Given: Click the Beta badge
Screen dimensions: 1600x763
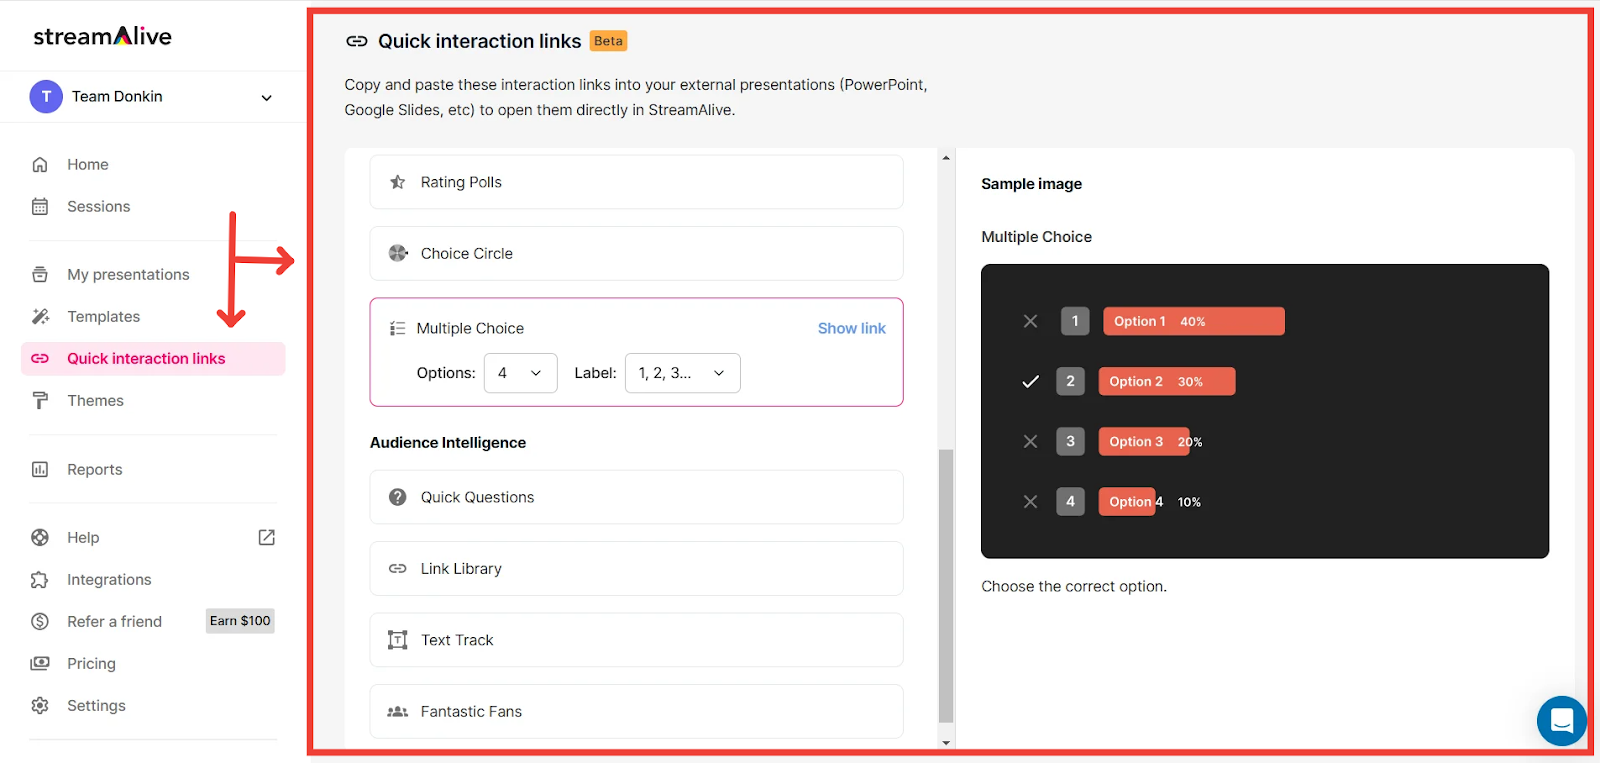Looking at the screenshot, I should [x=608, y=41].
